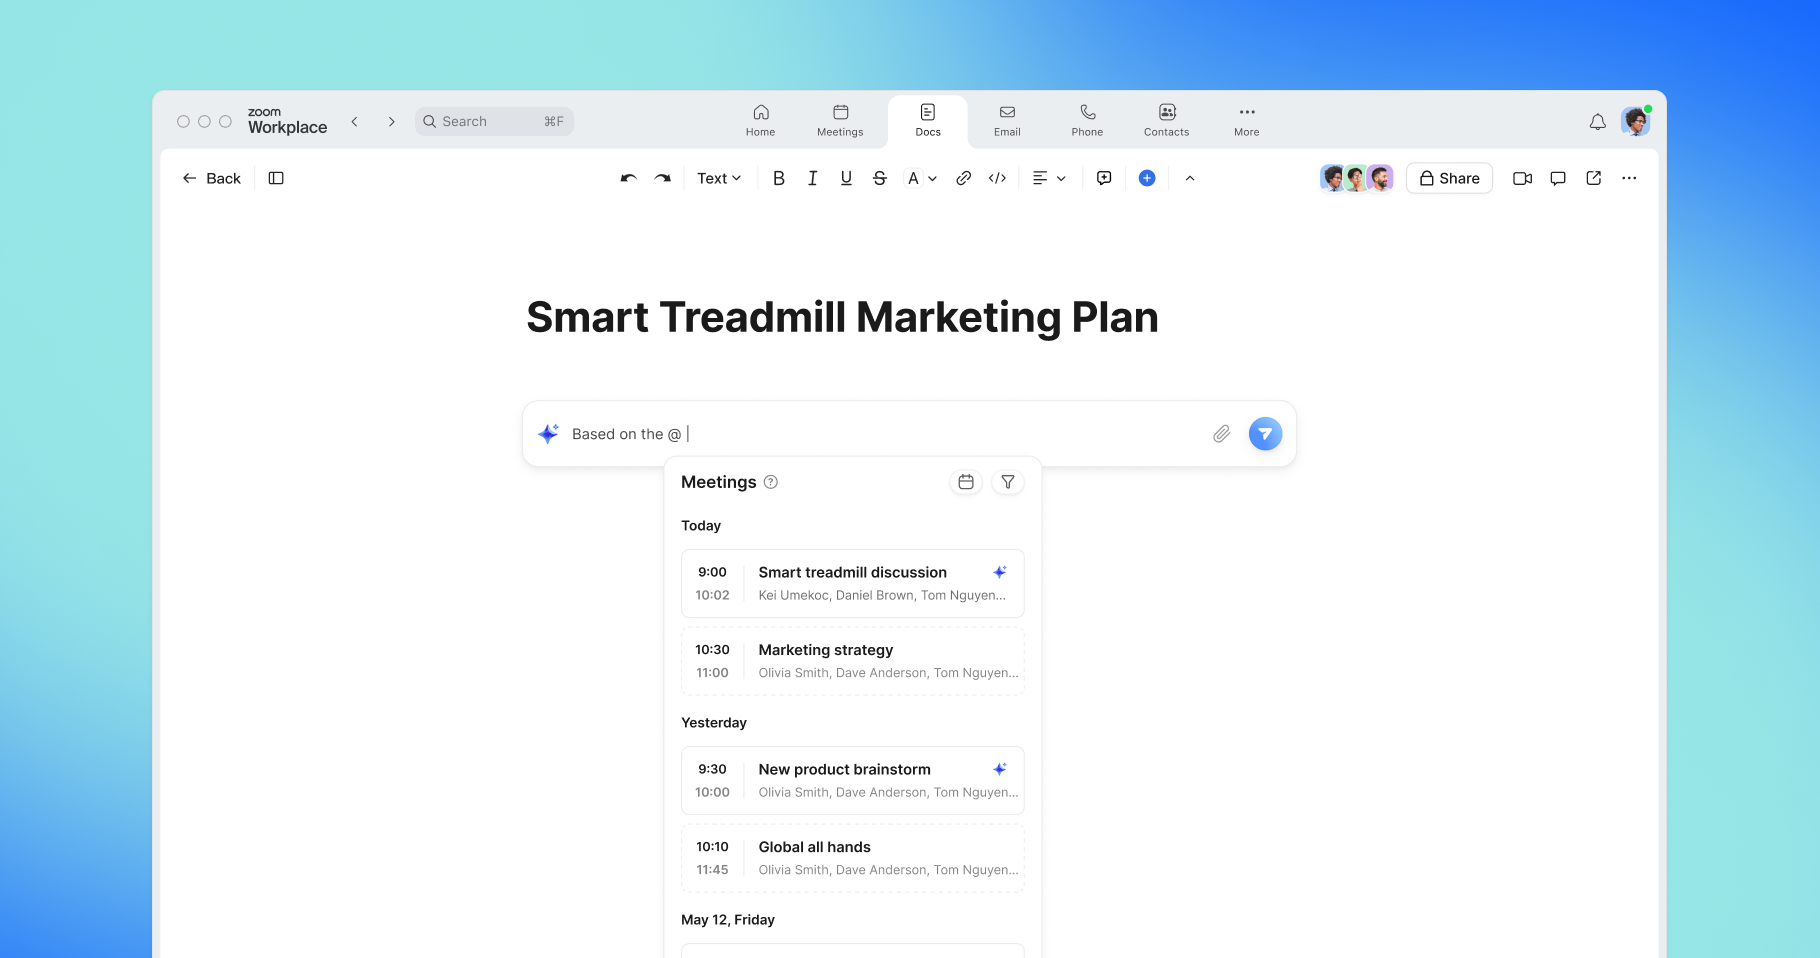Apply strikethrough to text
The height and width of the screenshot is (958, 1820).
tap(879, 177)
